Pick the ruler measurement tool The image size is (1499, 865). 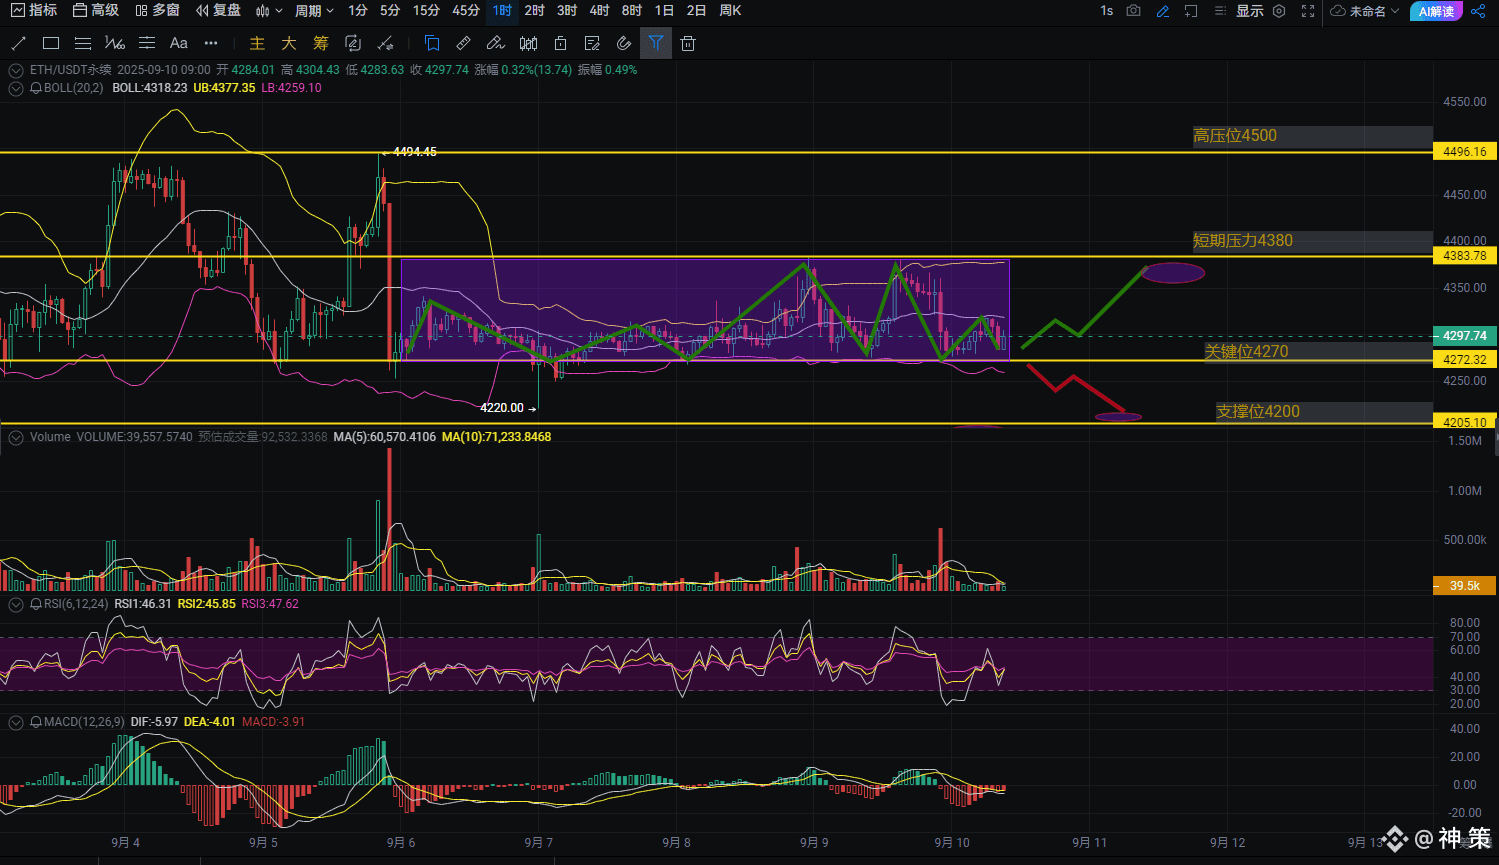click(463, 43)
